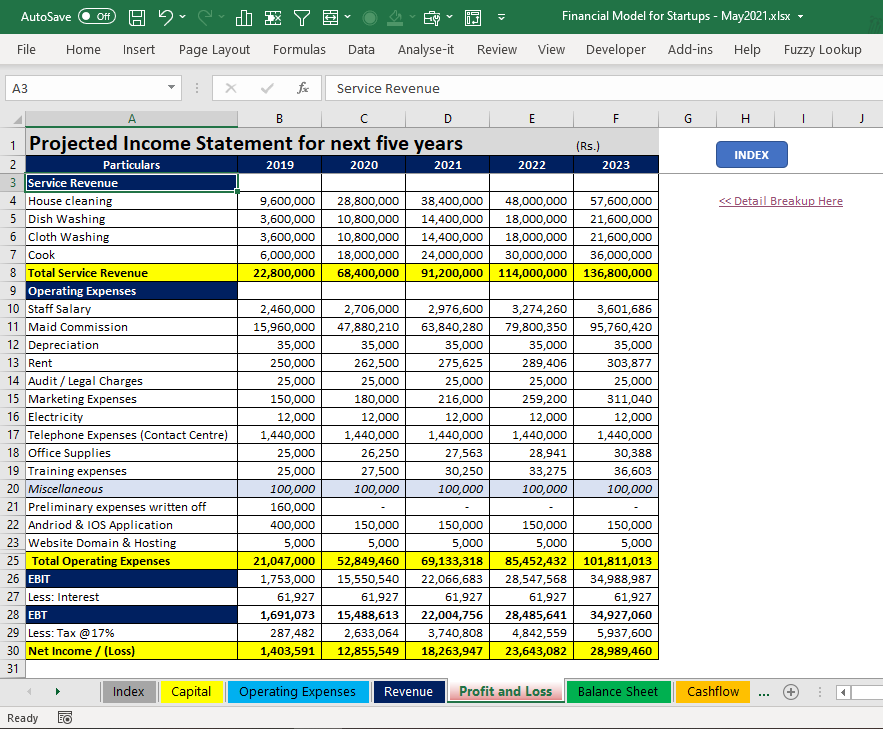
Task: Click the Undo arrow icon
Action: [166, 17]
